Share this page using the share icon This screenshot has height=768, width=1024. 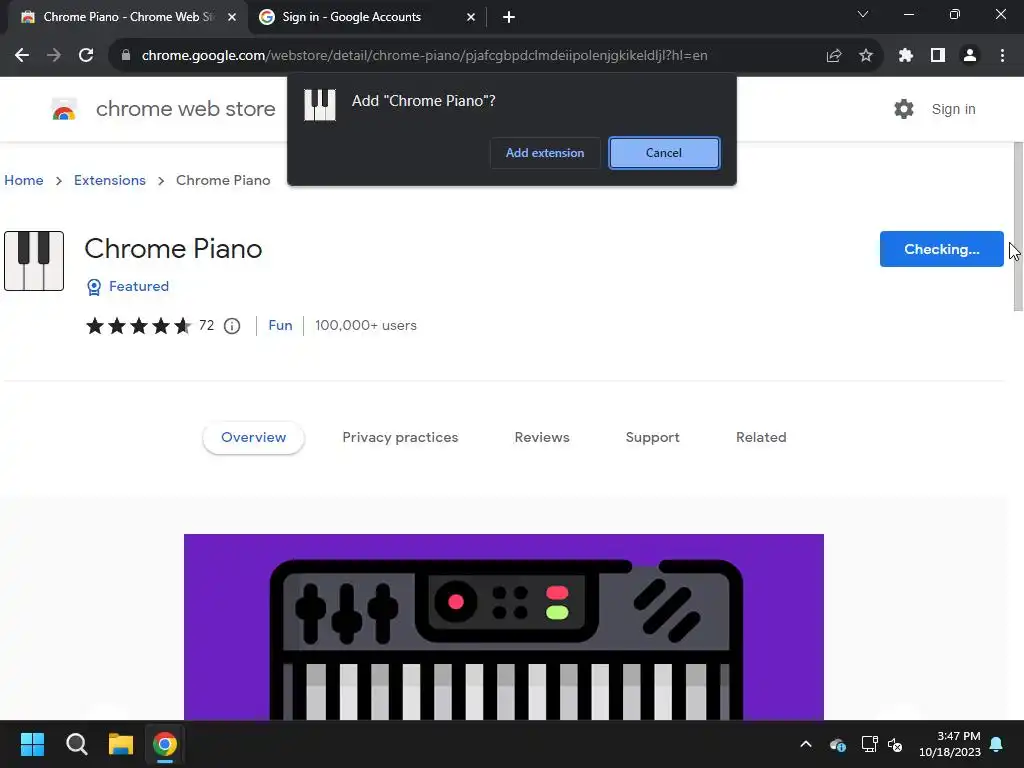[x=834, y=56]
